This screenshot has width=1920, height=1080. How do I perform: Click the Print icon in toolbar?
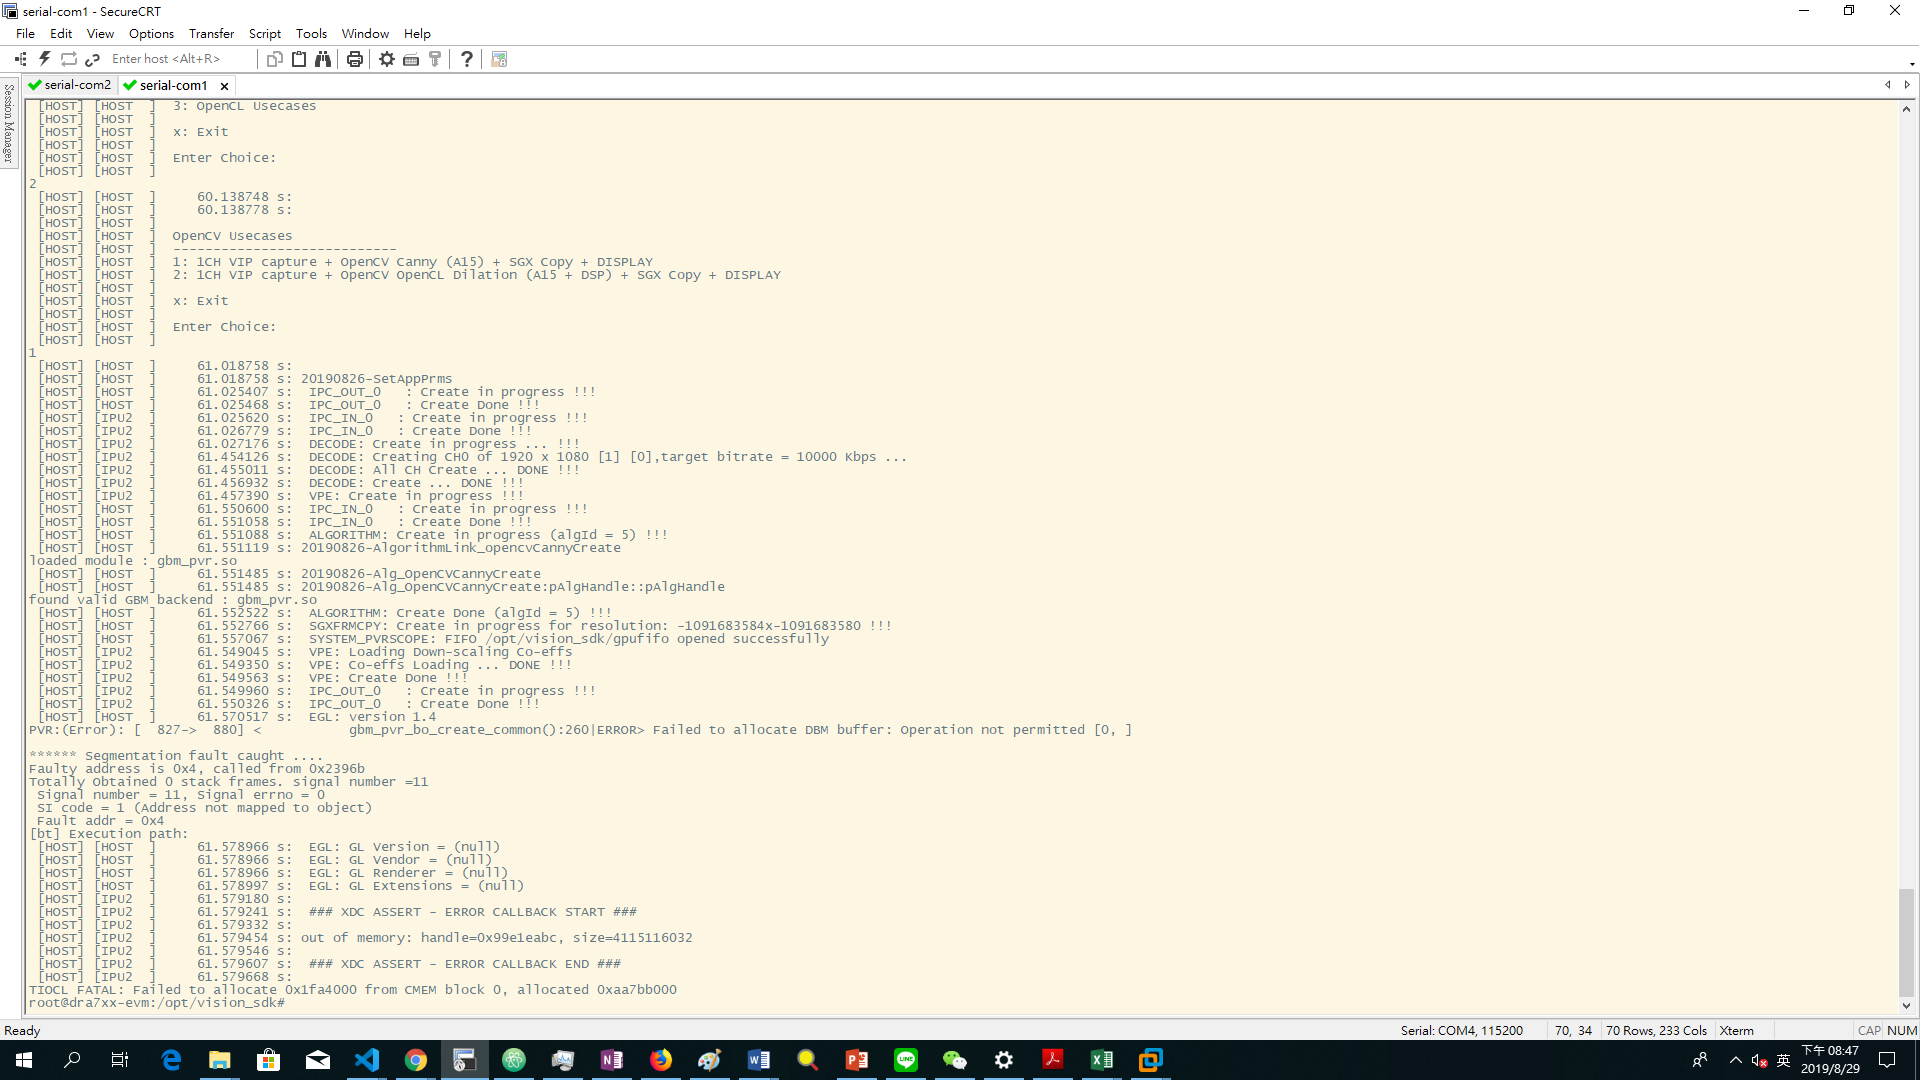[x=355, y=59]
